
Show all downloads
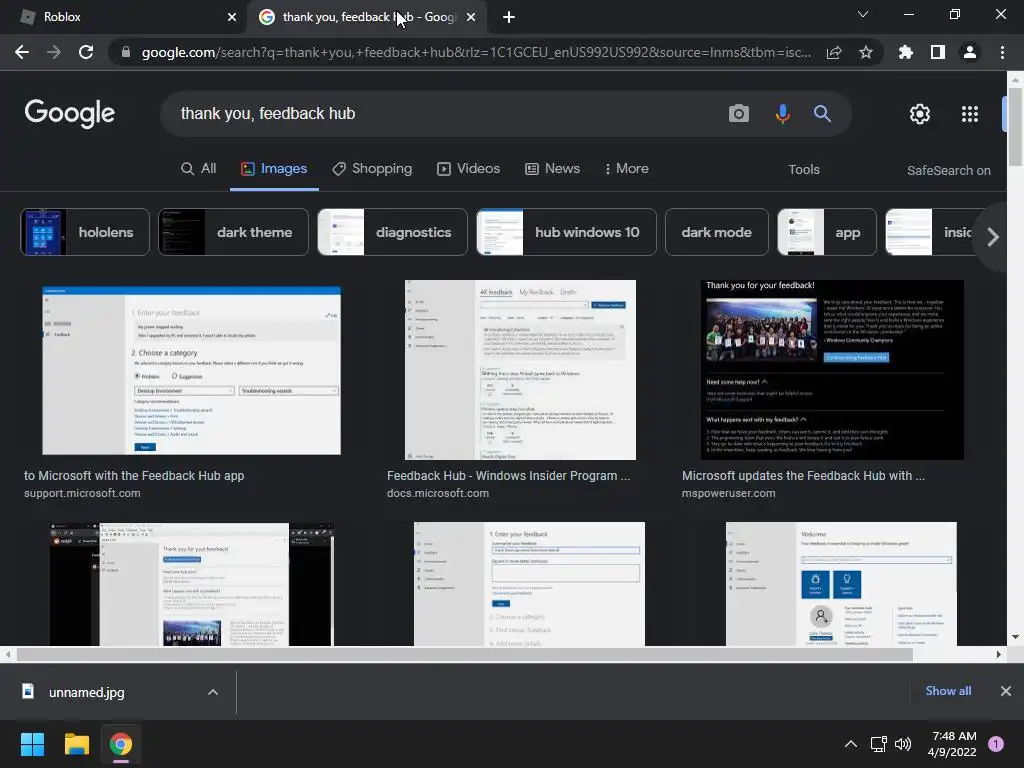click(x=948, y=691)
